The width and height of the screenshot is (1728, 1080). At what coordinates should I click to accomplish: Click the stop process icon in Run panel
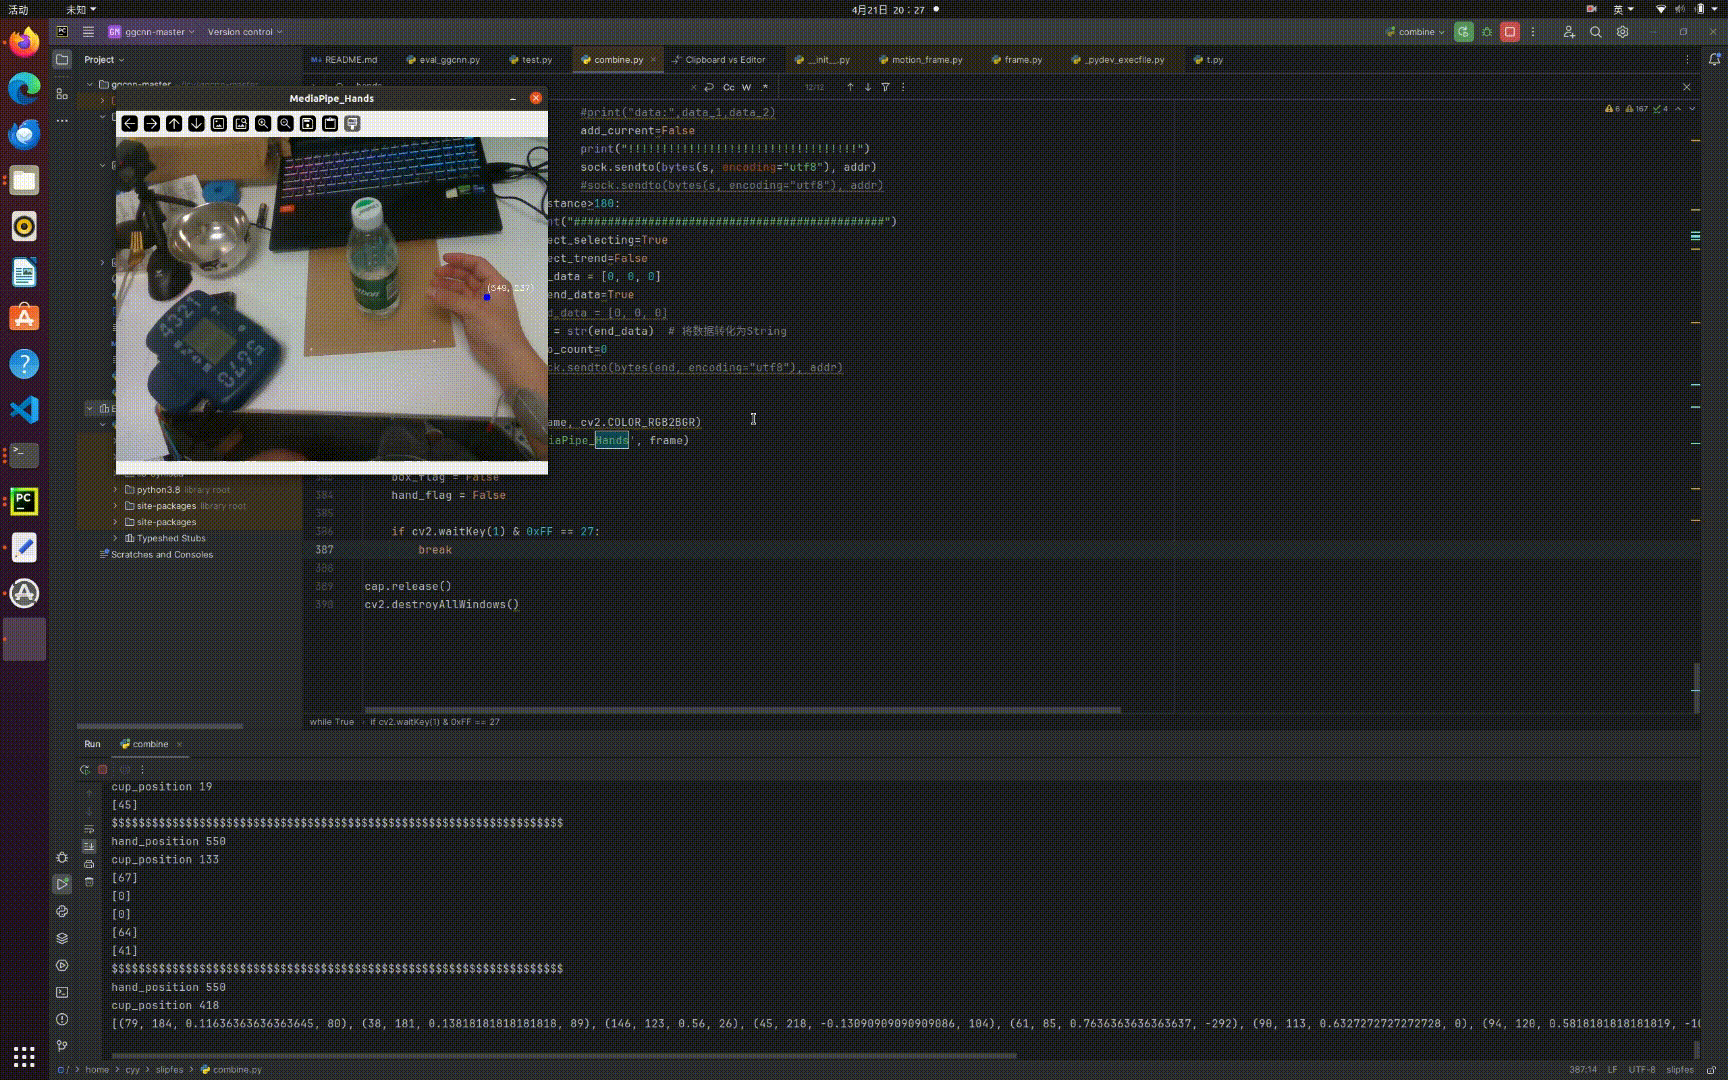(102, 770)
